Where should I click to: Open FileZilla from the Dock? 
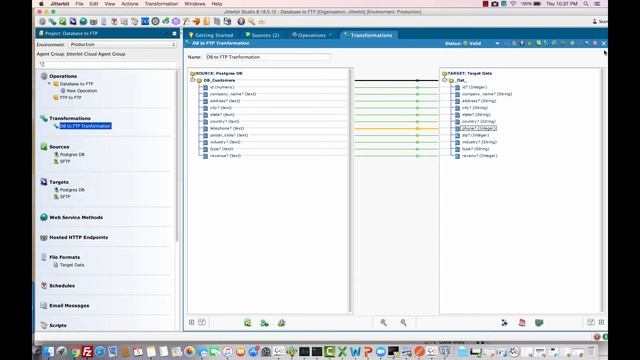point(87,351)
